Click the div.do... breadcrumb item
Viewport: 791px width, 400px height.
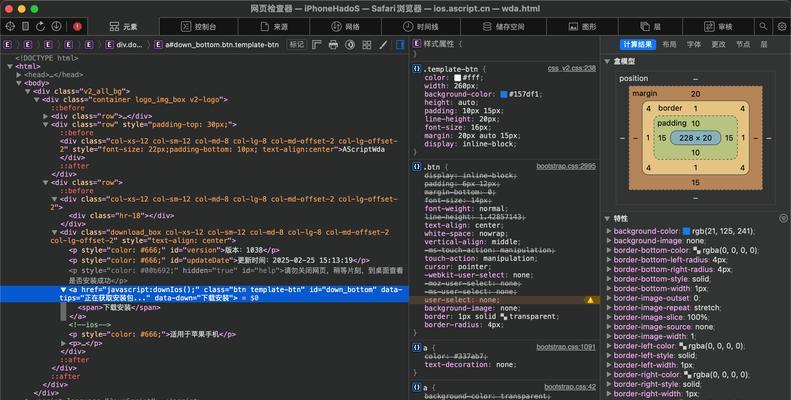[124, 44]
